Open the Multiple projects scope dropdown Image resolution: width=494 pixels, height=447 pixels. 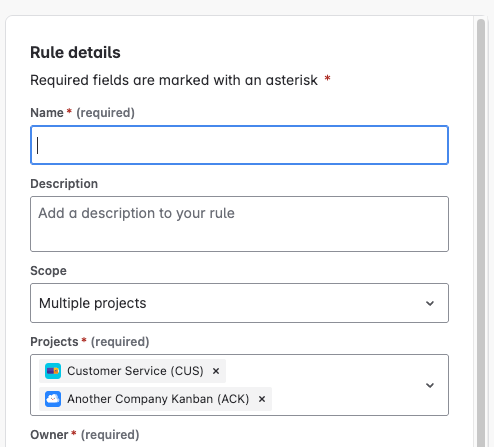tap(239, 303)
